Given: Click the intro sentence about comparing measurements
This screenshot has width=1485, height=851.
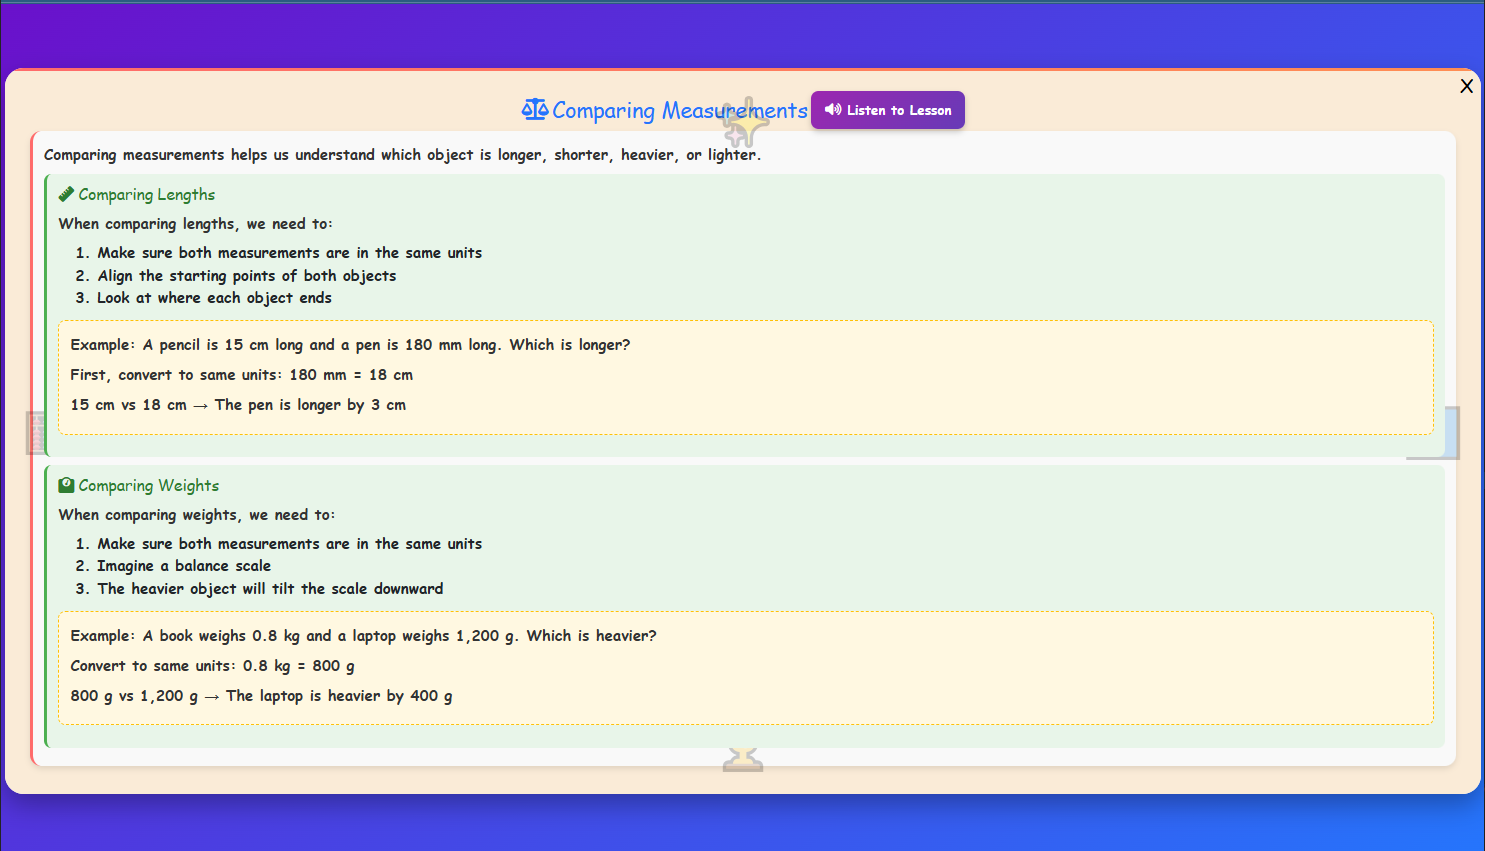Looking at the screenshot, I should [x=402, y=155].
